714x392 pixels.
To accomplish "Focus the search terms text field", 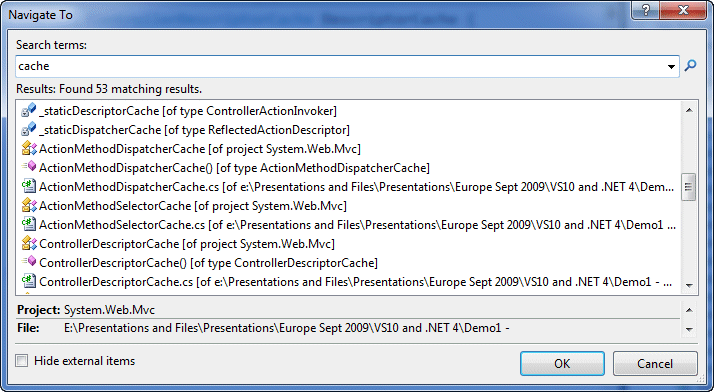I will click(341, 66).
